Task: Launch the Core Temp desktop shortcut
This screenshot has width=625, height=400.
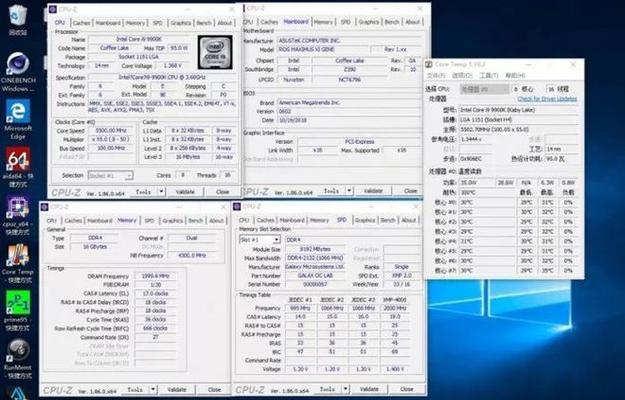Action: (x=18, y=263)
